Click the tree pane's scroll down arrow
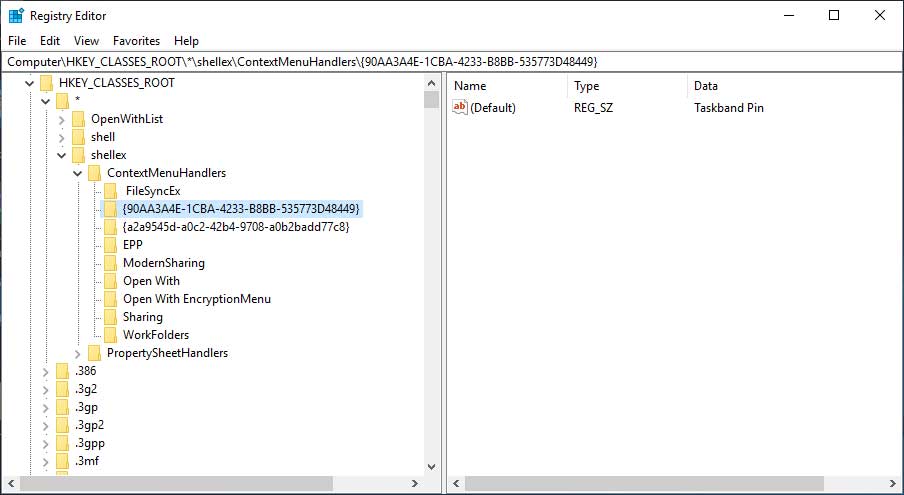Viewport: 904px width, 495px height. [x=431, y=467]
